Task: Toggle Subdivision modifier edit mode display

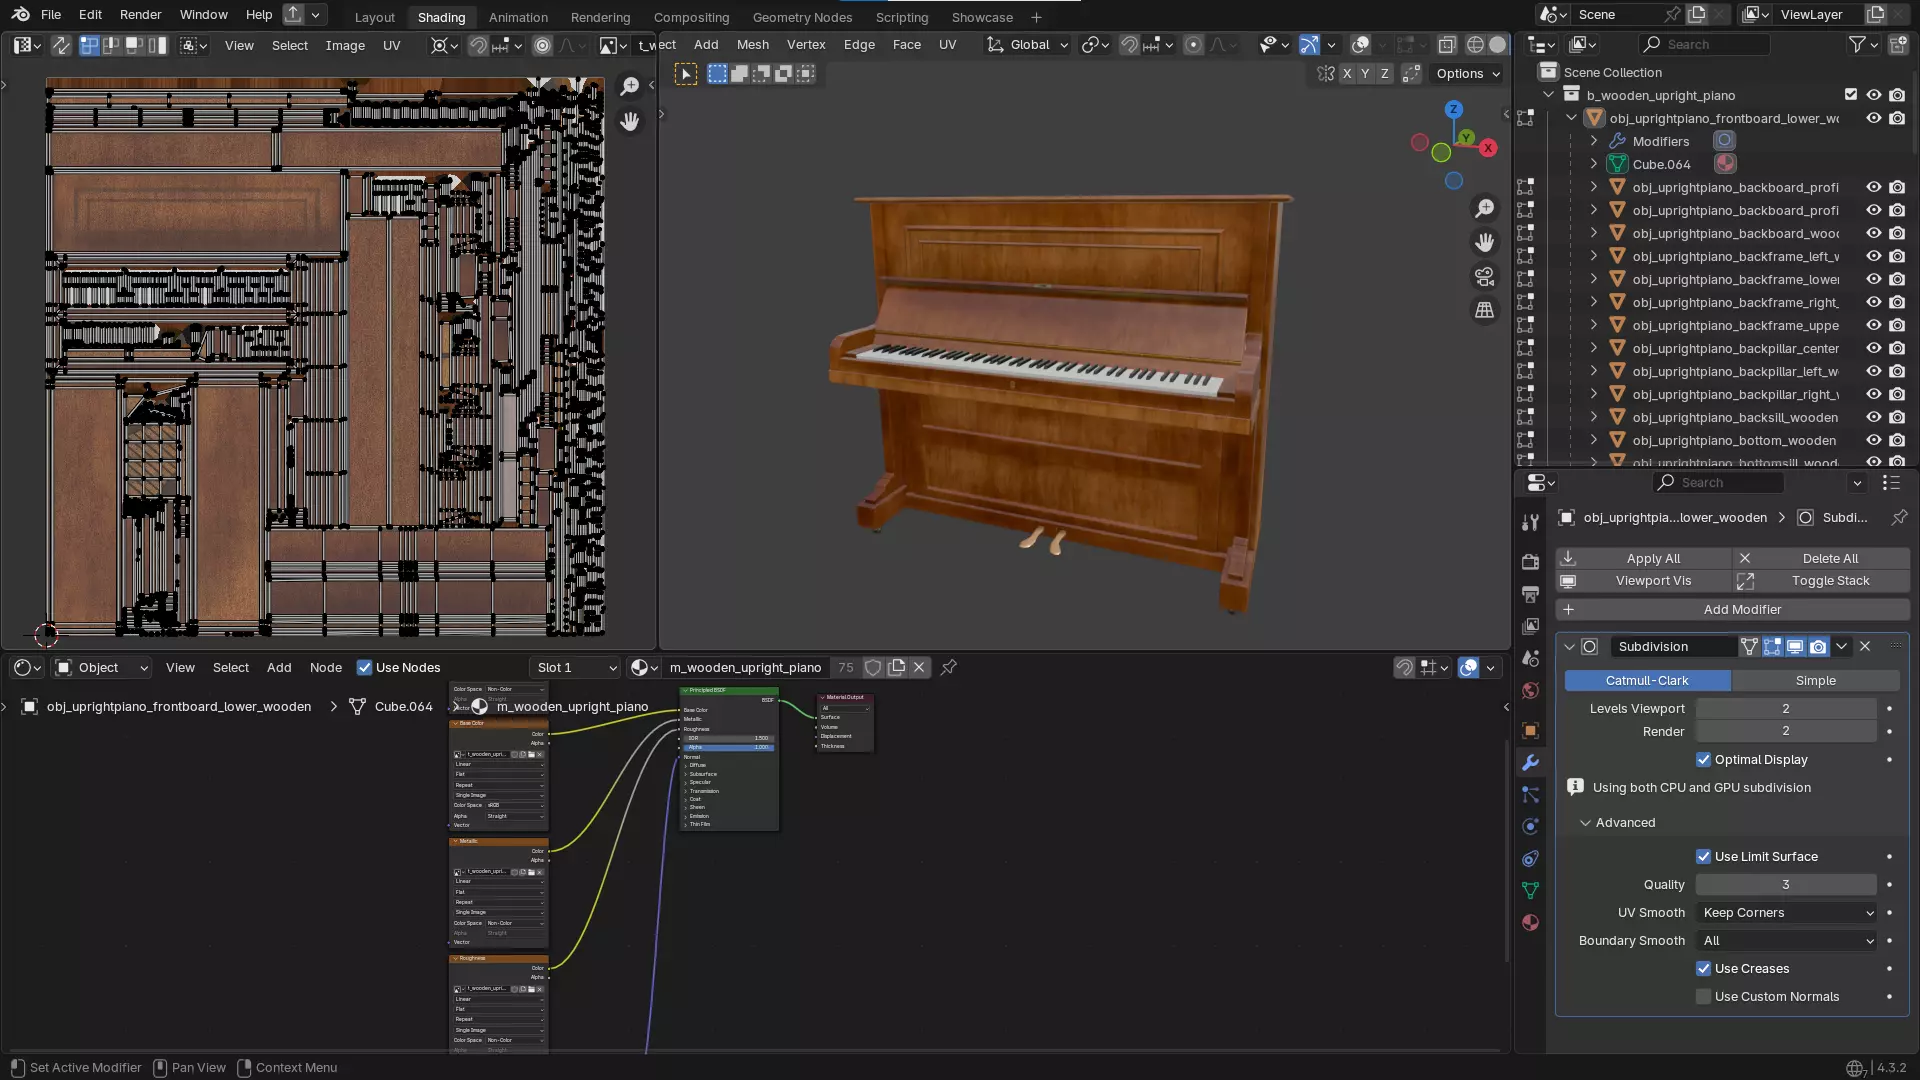Action: tap(1772, 647)
